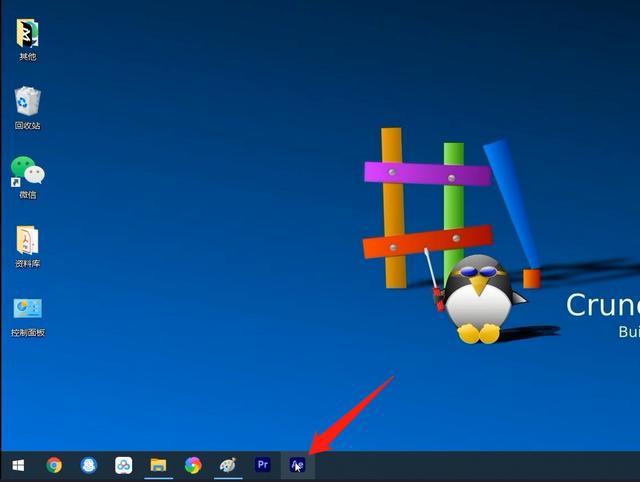This screenshot has width=640, height=482.
Task: Select the 回收站 recycle bin icon
Action: 27,108
